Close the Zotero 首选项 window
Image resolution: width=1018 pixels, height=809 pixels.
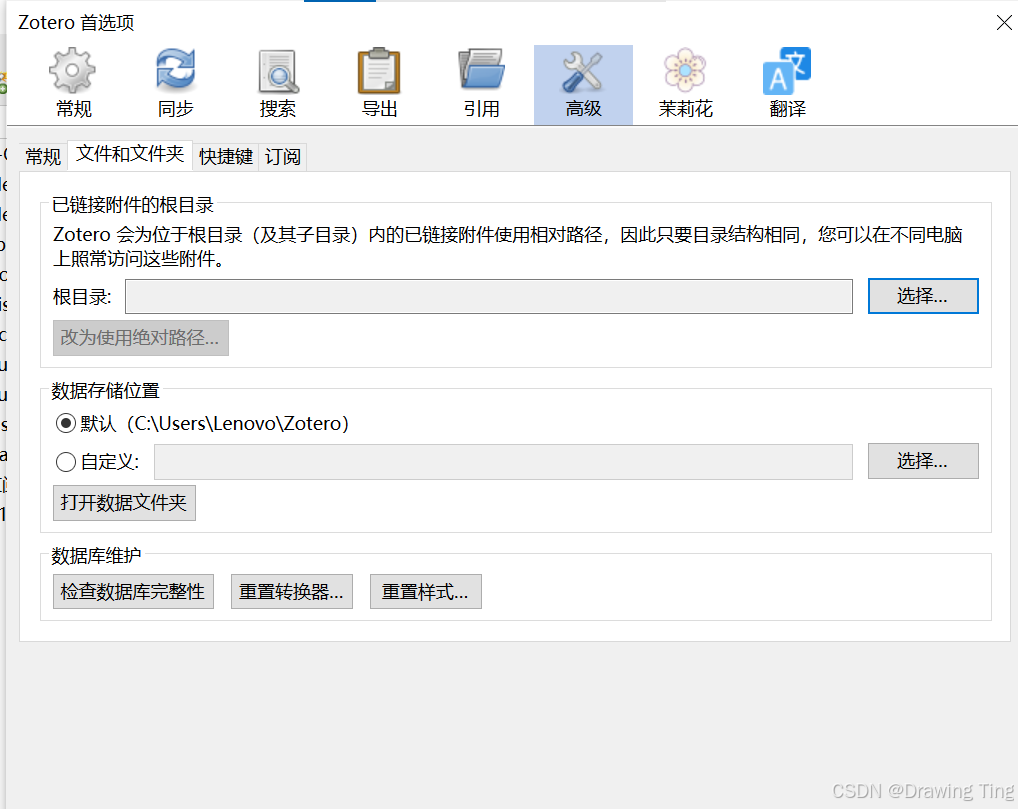pos(1003,23)
